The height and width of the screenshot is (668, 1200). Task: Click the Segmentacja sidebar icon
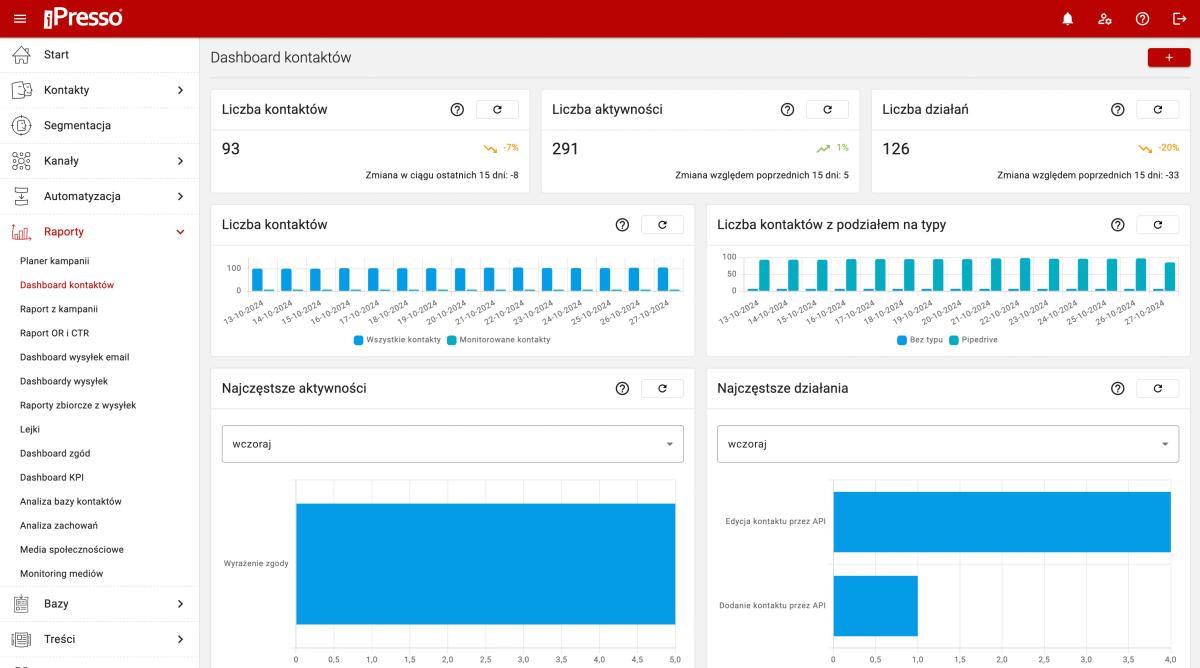21,126
